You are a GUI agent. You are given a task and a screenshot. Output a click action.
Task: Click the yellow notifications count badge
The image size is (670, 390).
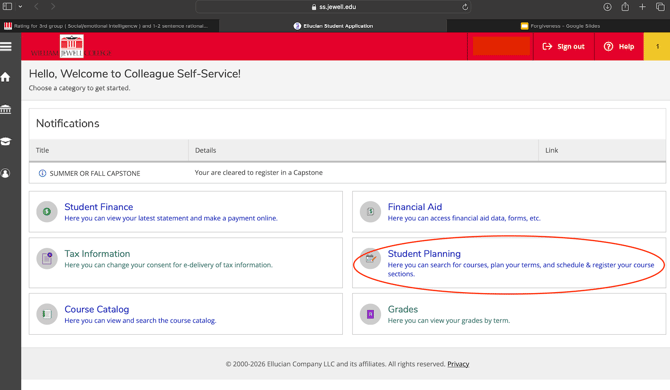click(657, 47)
